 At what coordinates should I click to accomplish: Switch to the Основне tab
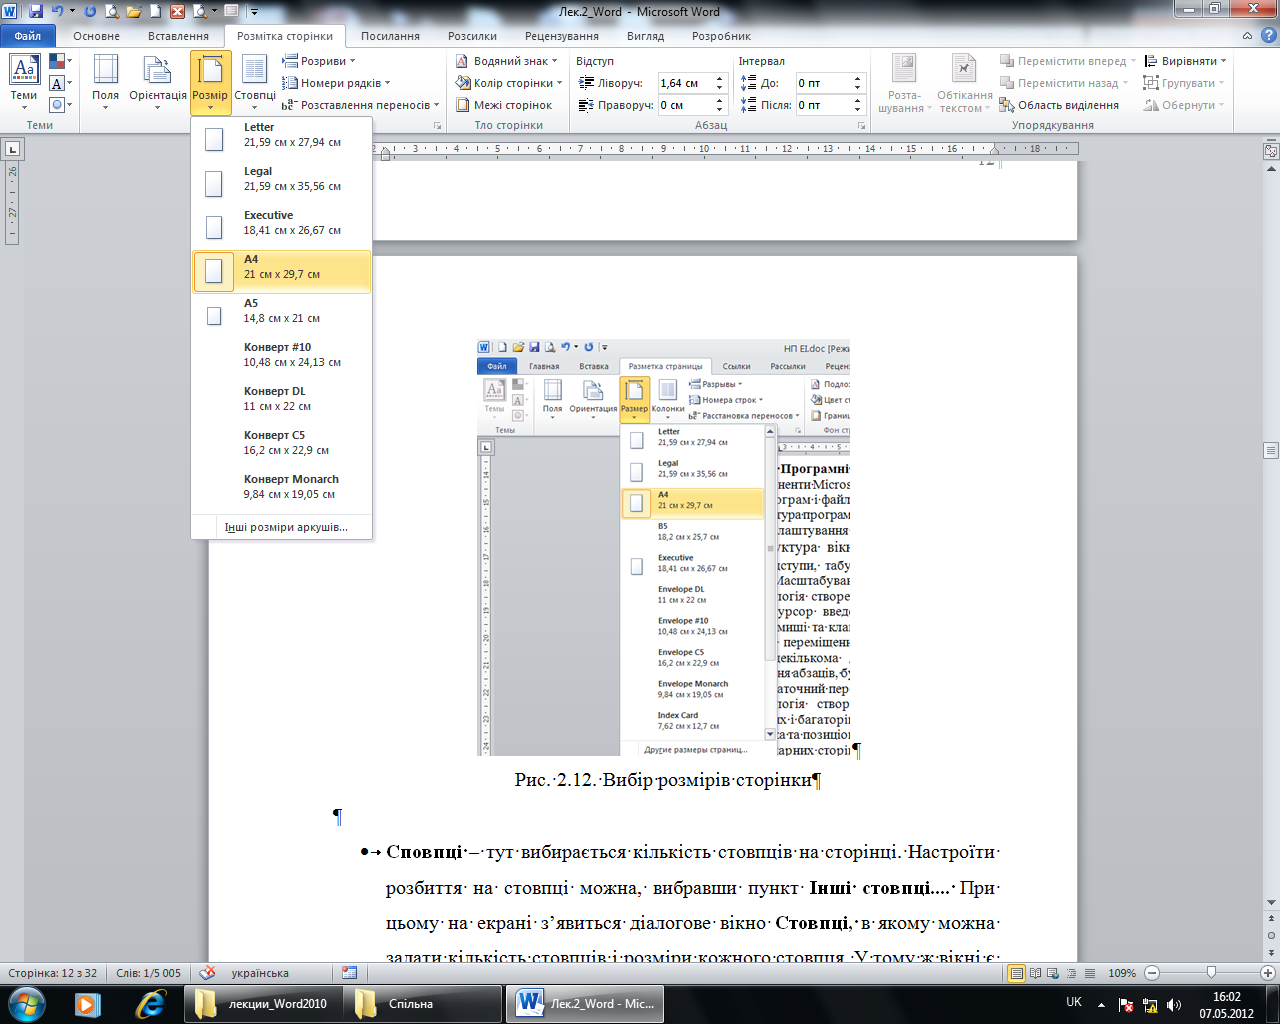click(96, 36)
